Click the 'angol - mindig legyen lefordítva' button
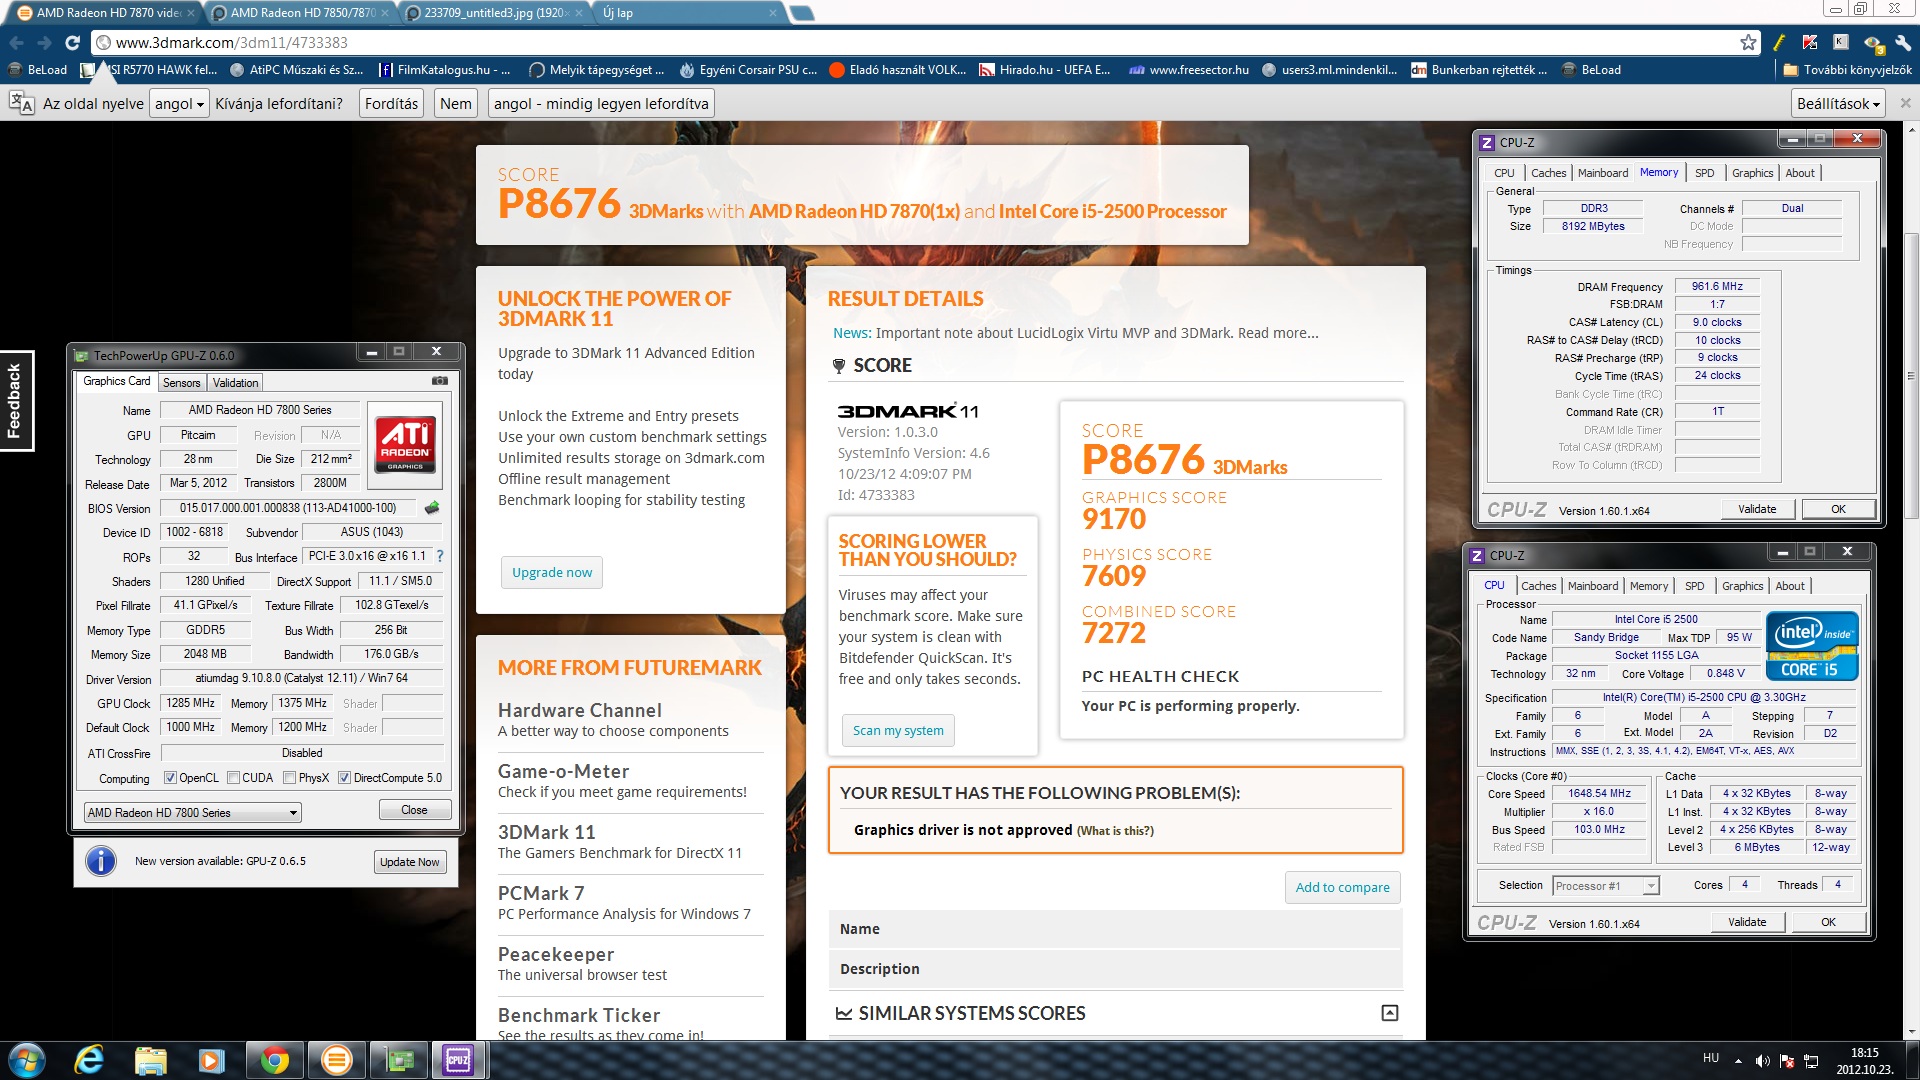The width and height of the screenshot is (1920, 1080). coord(601,103)
